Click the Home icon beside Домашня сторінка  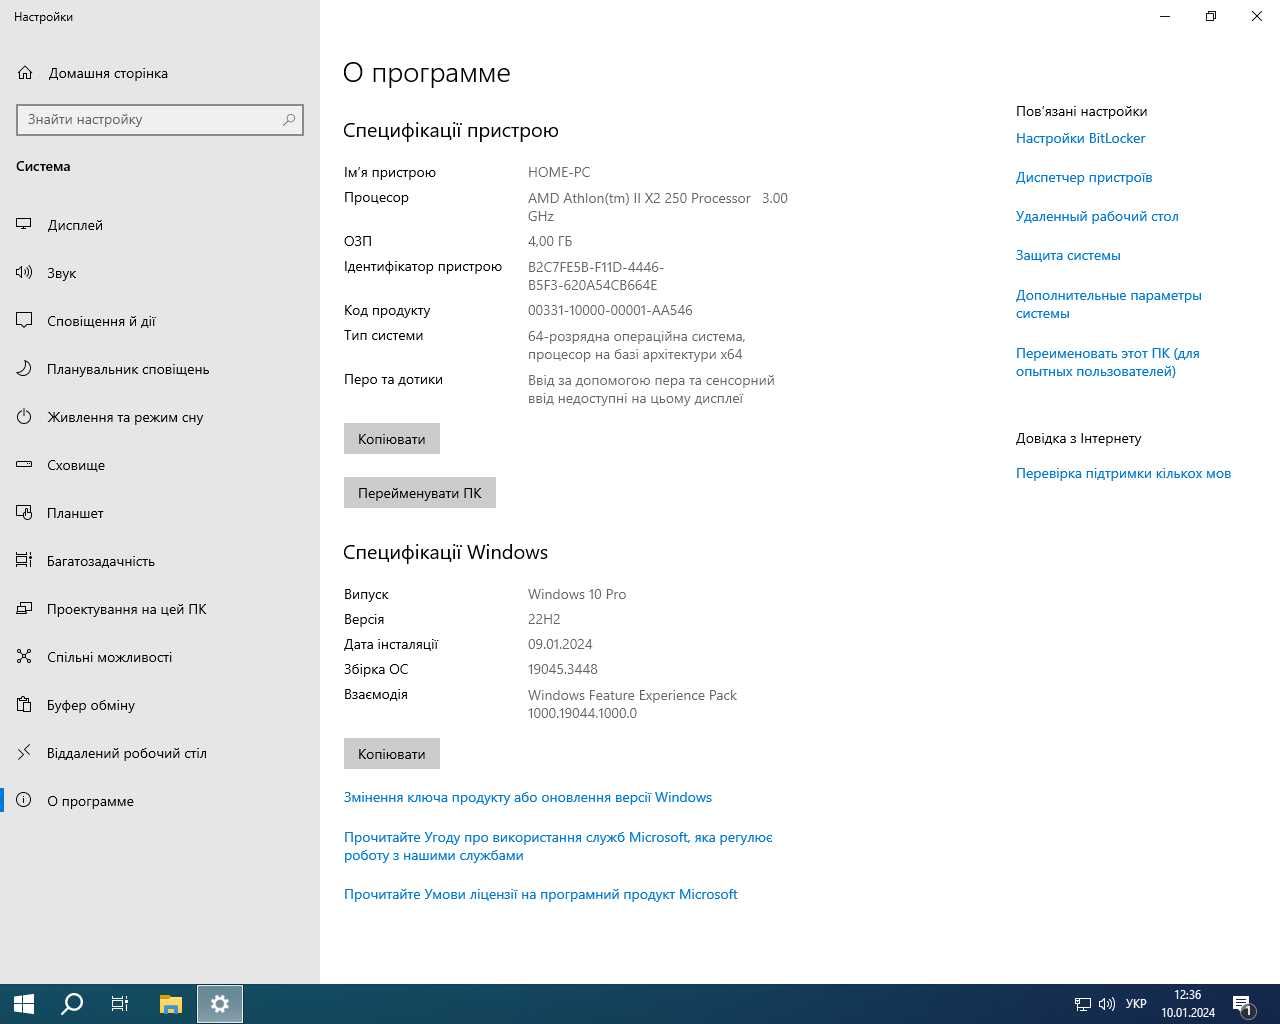(x=26, y=73)
